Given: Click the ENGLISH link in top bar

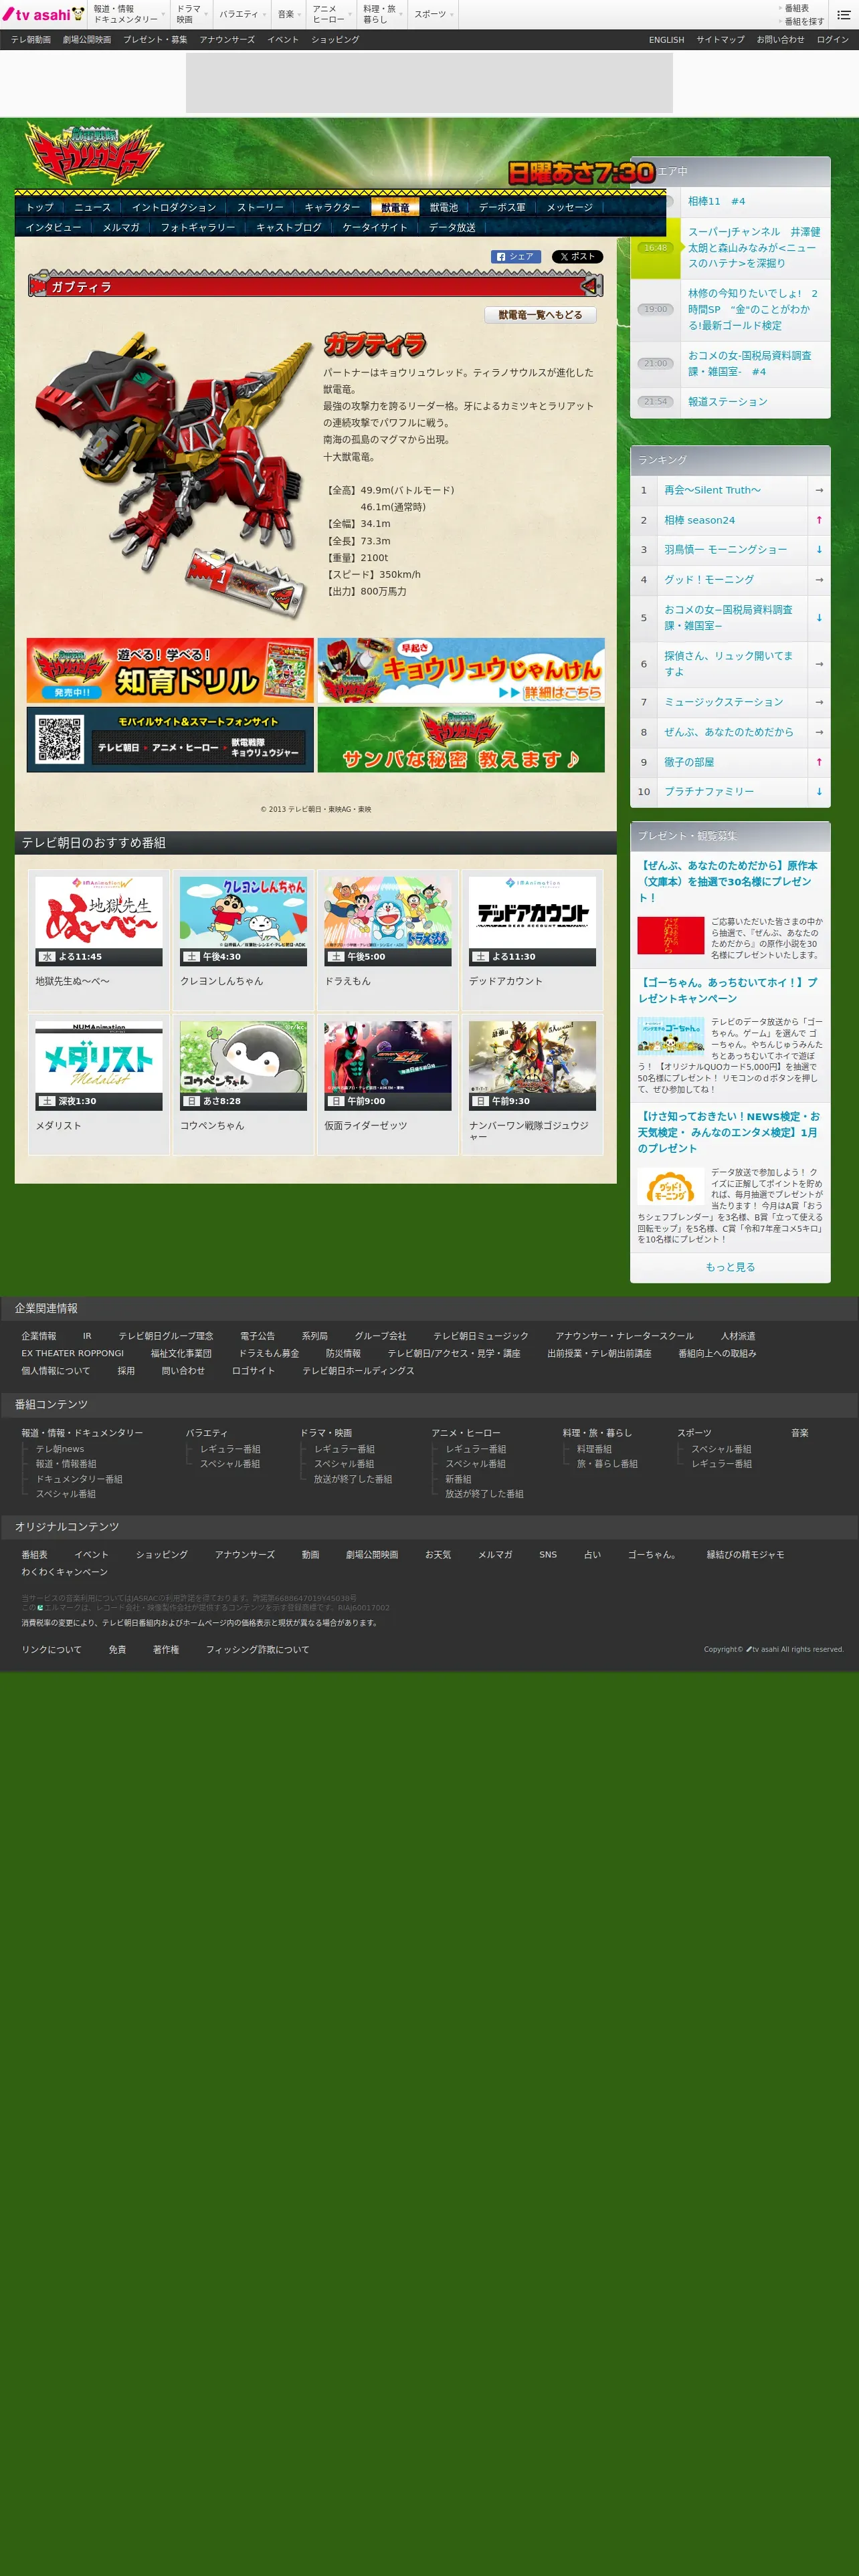Looking at the screenshot, I should tap(666, 40).
